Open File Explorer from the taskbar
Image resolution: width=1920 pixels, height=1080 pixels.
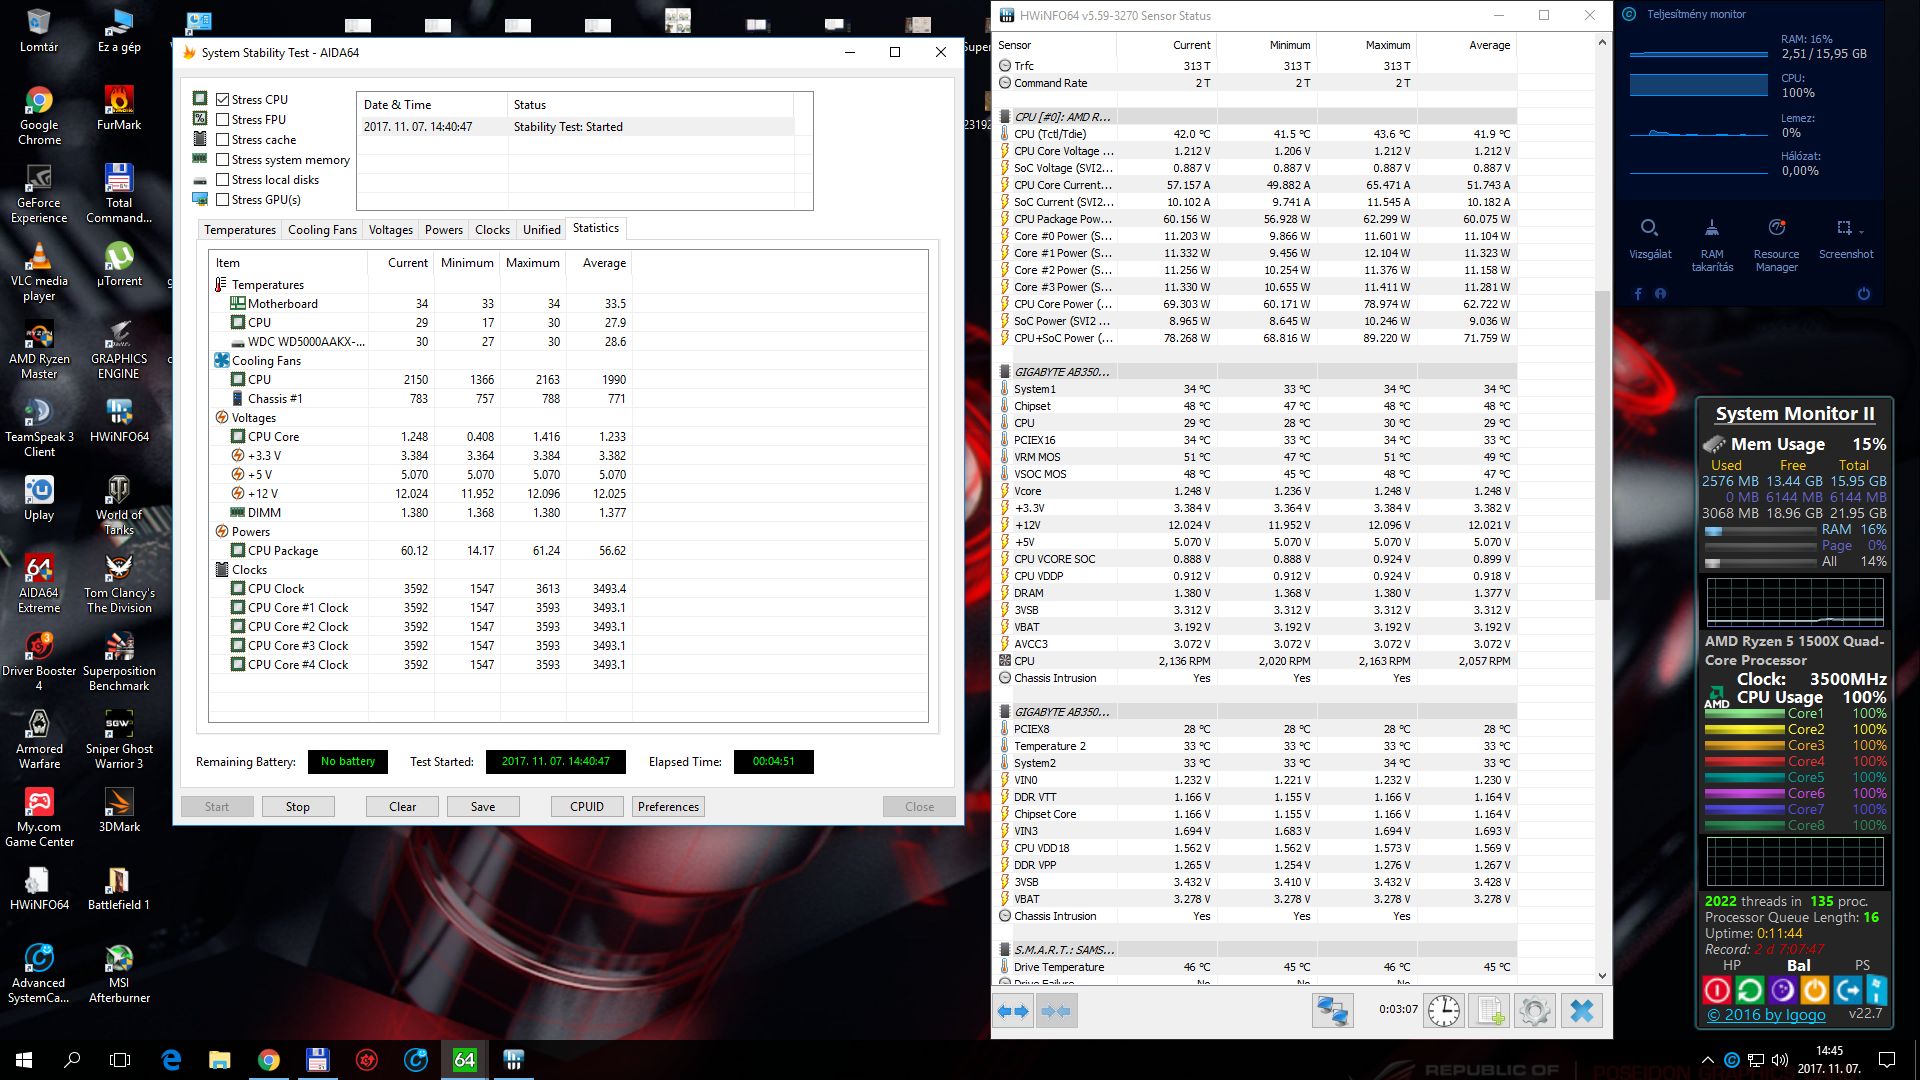click(x=220, y=1060)
